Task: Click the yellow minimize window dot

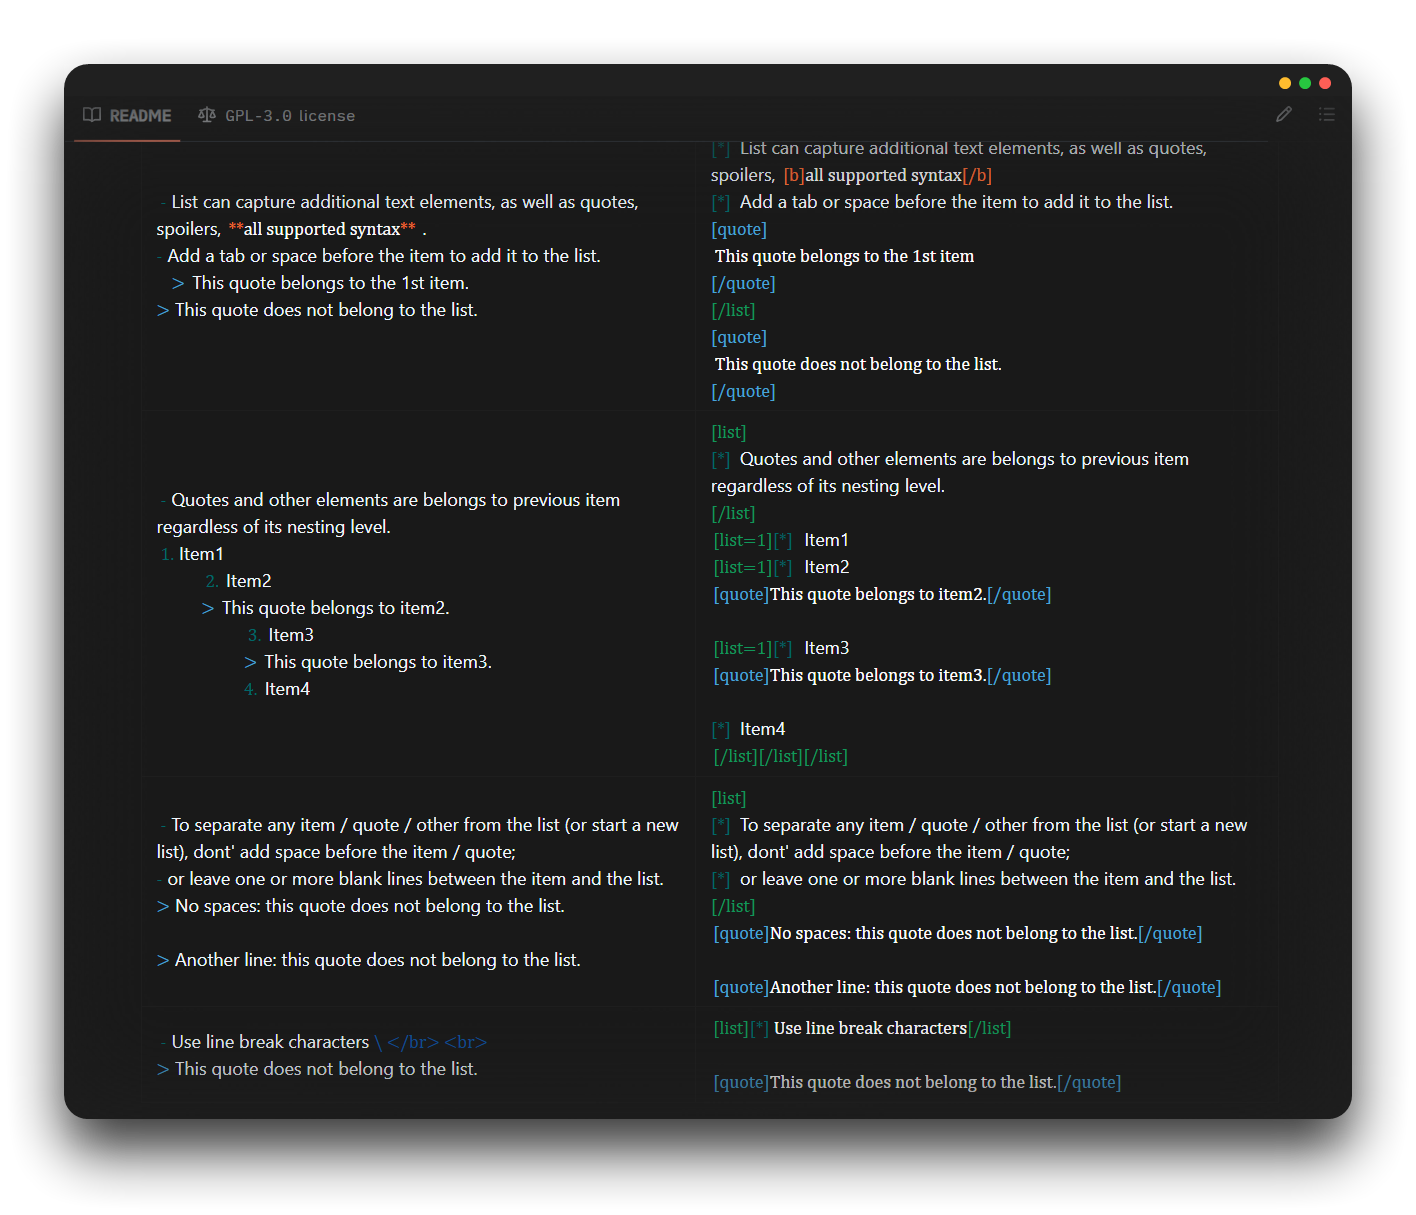Action: (x=1285, y=83)
